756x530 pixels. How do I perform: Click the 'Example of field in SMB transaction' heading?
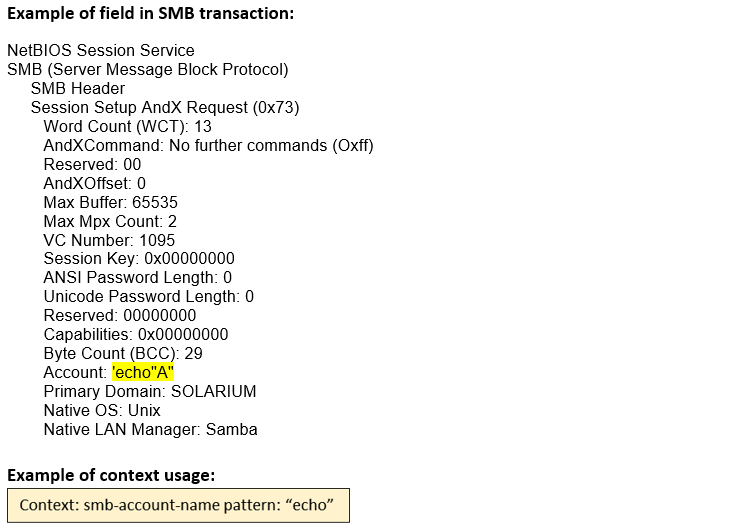click(x=150, y=14)
